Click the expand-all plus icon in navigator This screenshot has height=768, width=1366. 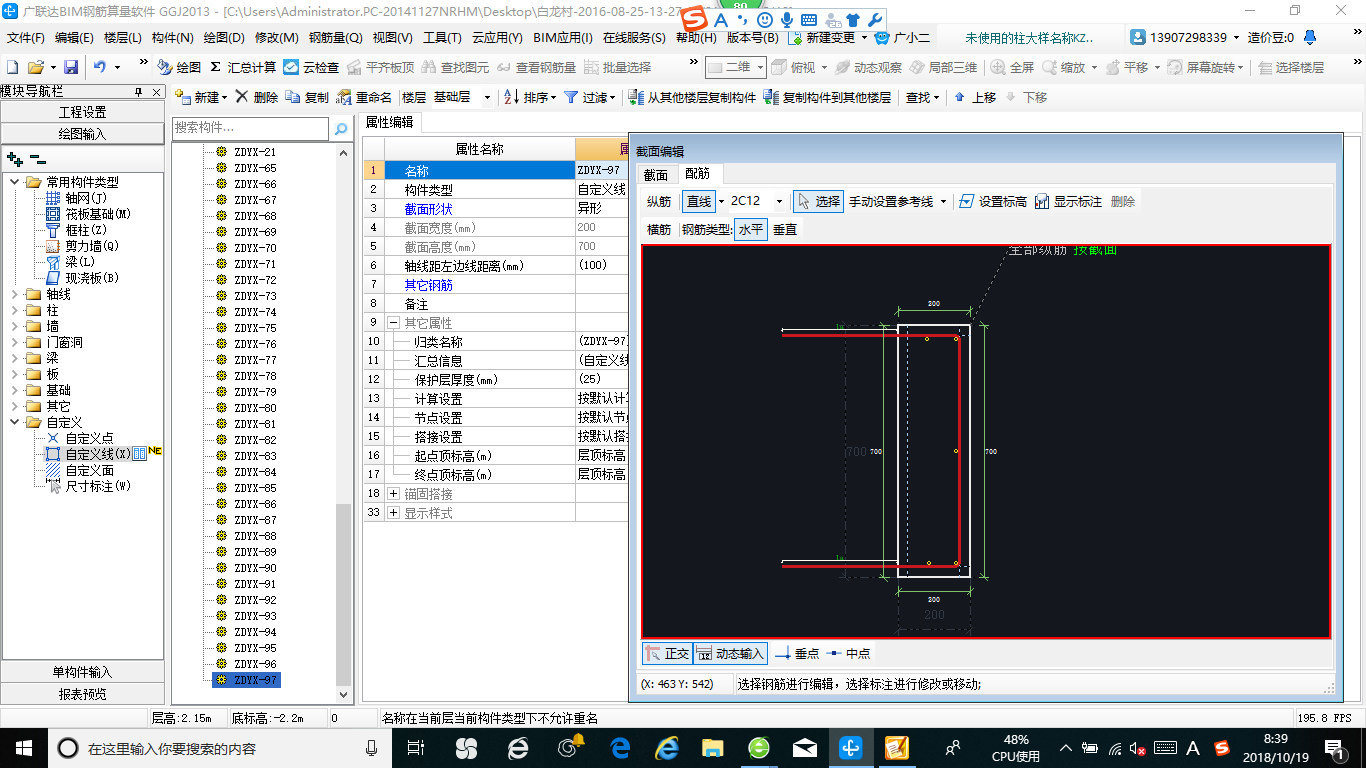15,159
